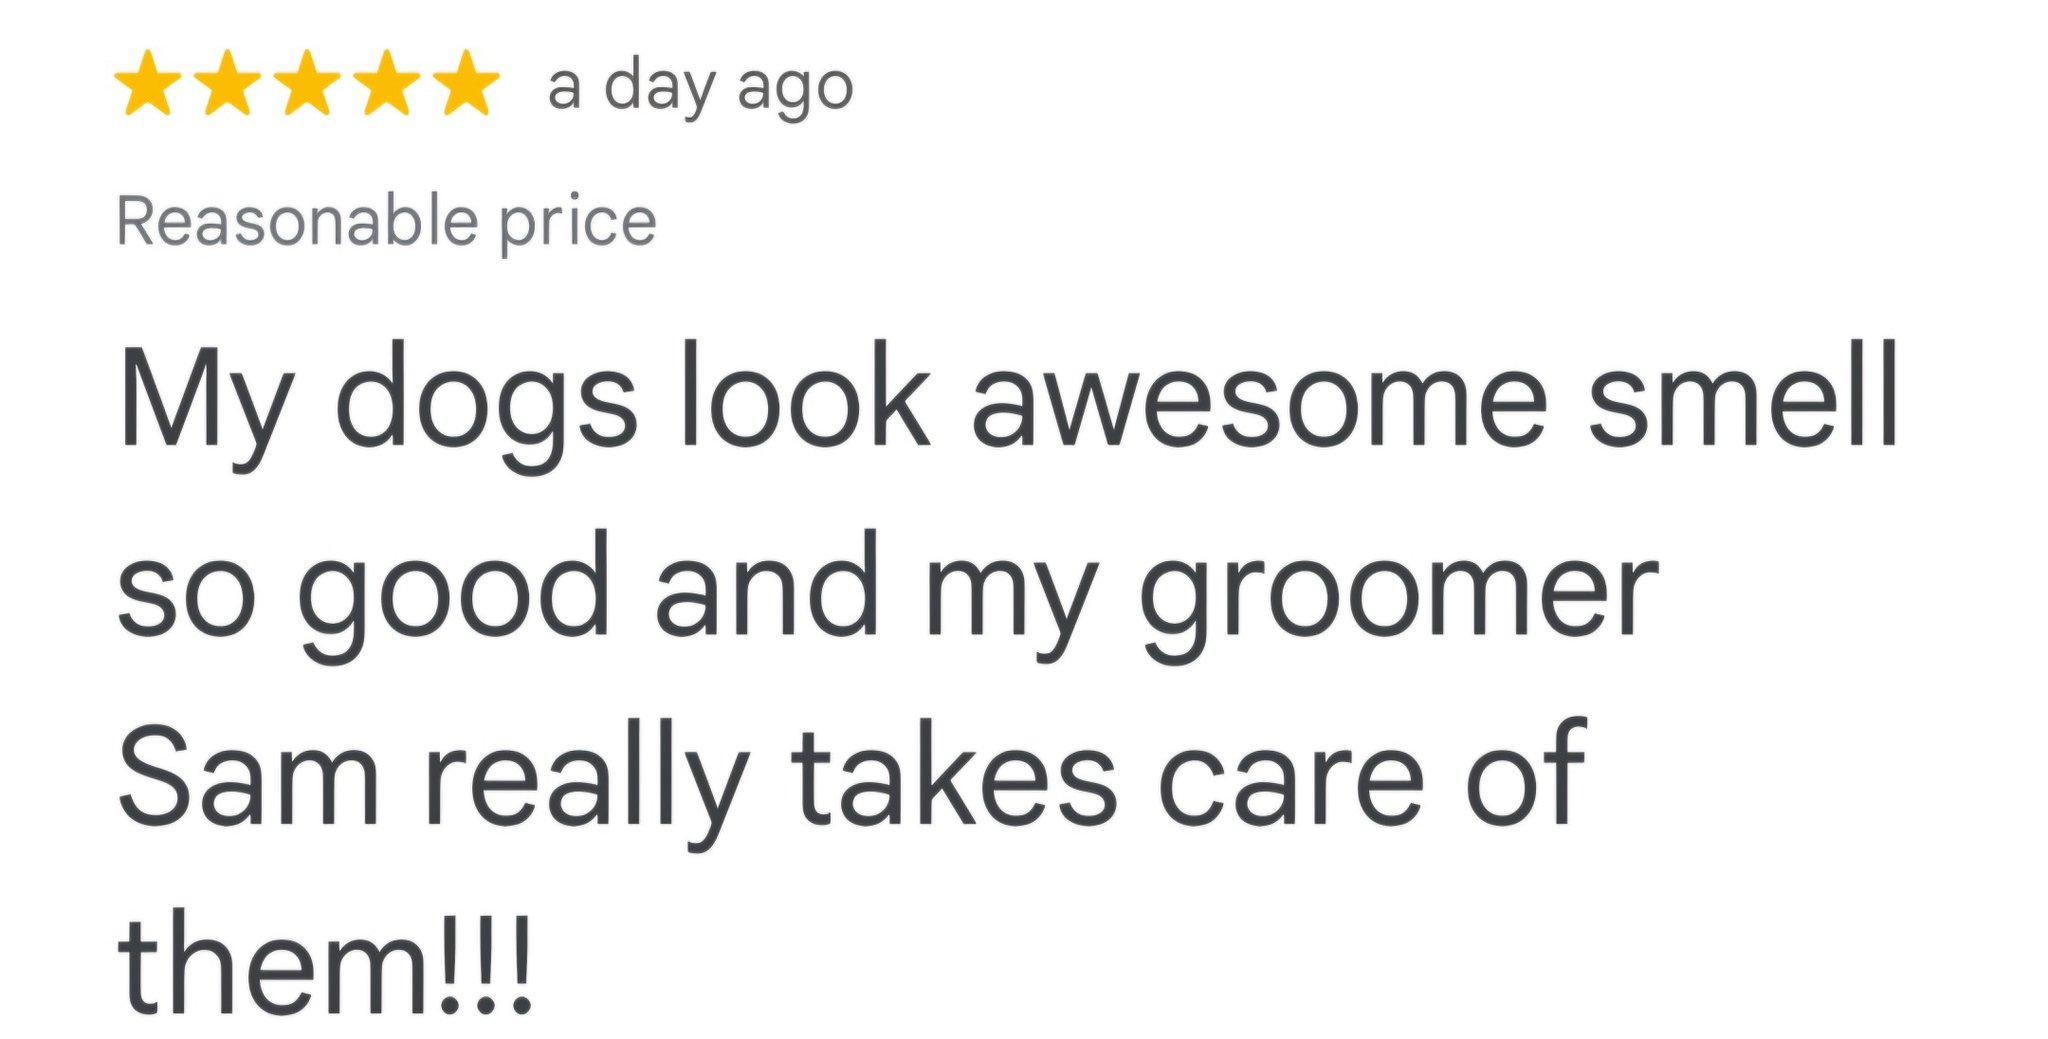Click the fourth yellow rating star
The width and height of the screenshot is (2048, 1039).
(386, 84)
